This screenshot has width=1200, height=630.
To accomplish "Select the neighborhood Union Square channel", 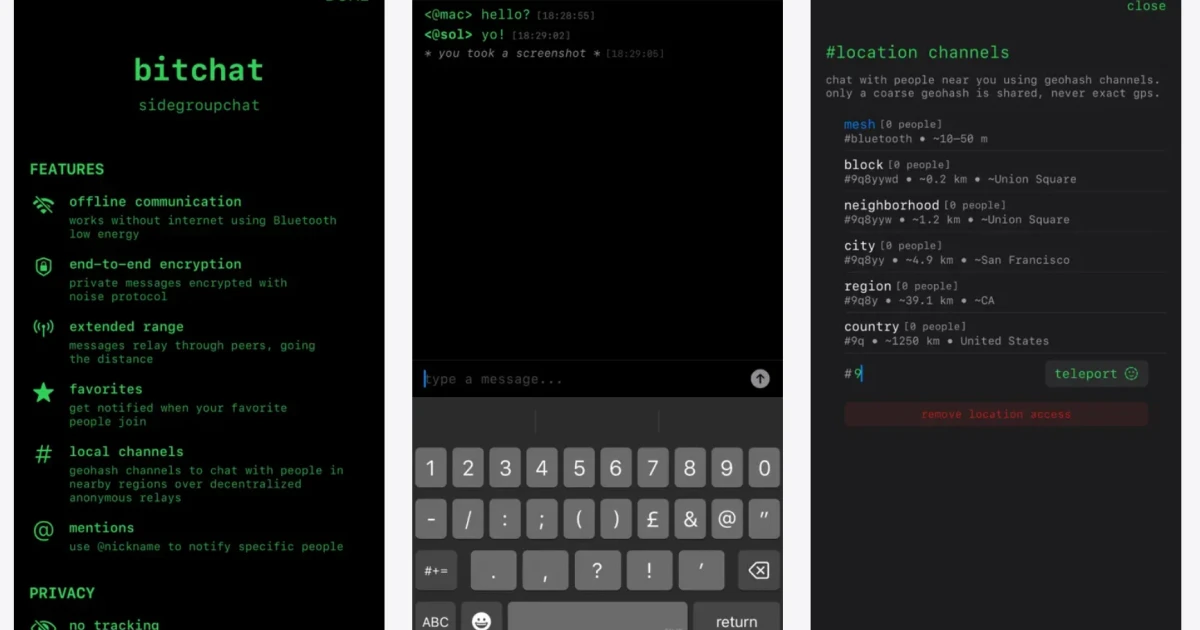I will tap(1004, 212).
